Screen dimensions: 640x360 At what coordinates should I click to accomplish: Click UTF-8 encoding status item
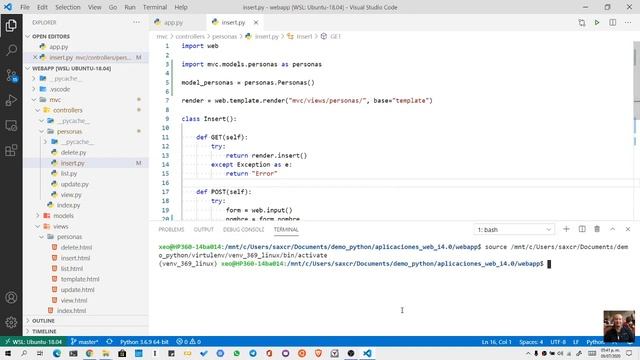(x=558, y=342)
